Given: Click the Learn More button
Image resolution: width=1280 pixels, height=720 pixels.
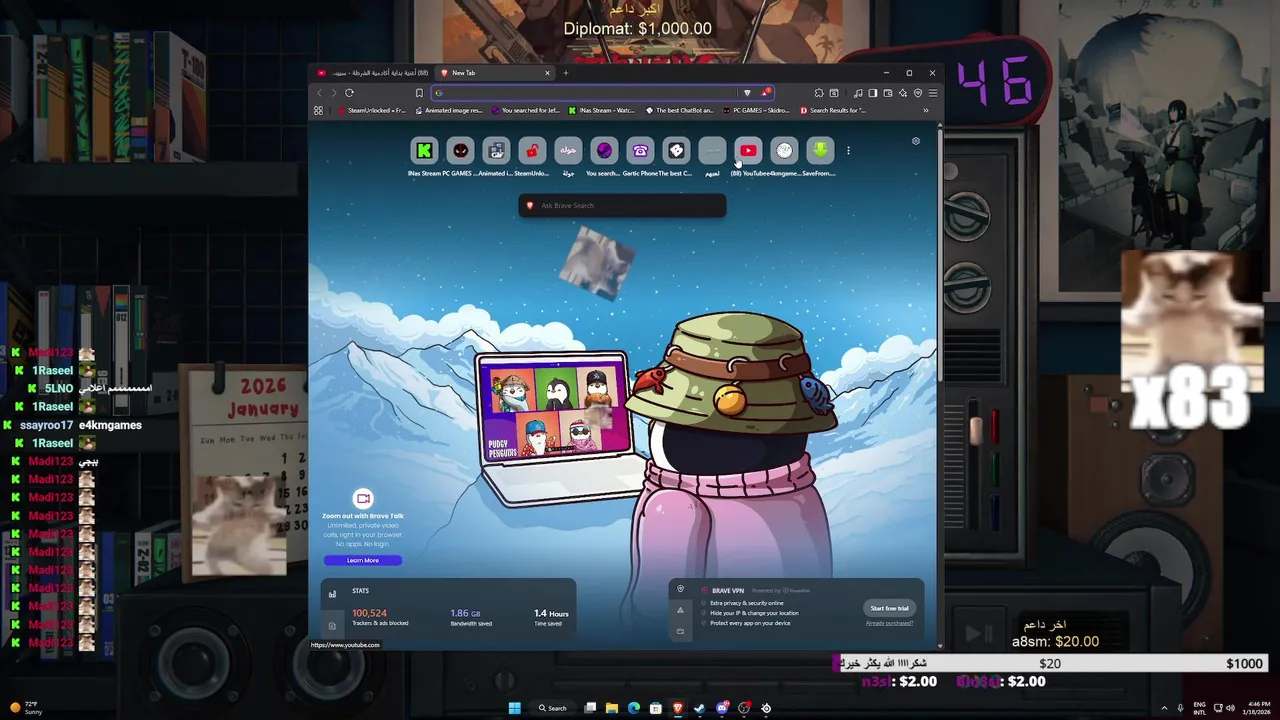Looking at the screenshot, I should (363, 560).
